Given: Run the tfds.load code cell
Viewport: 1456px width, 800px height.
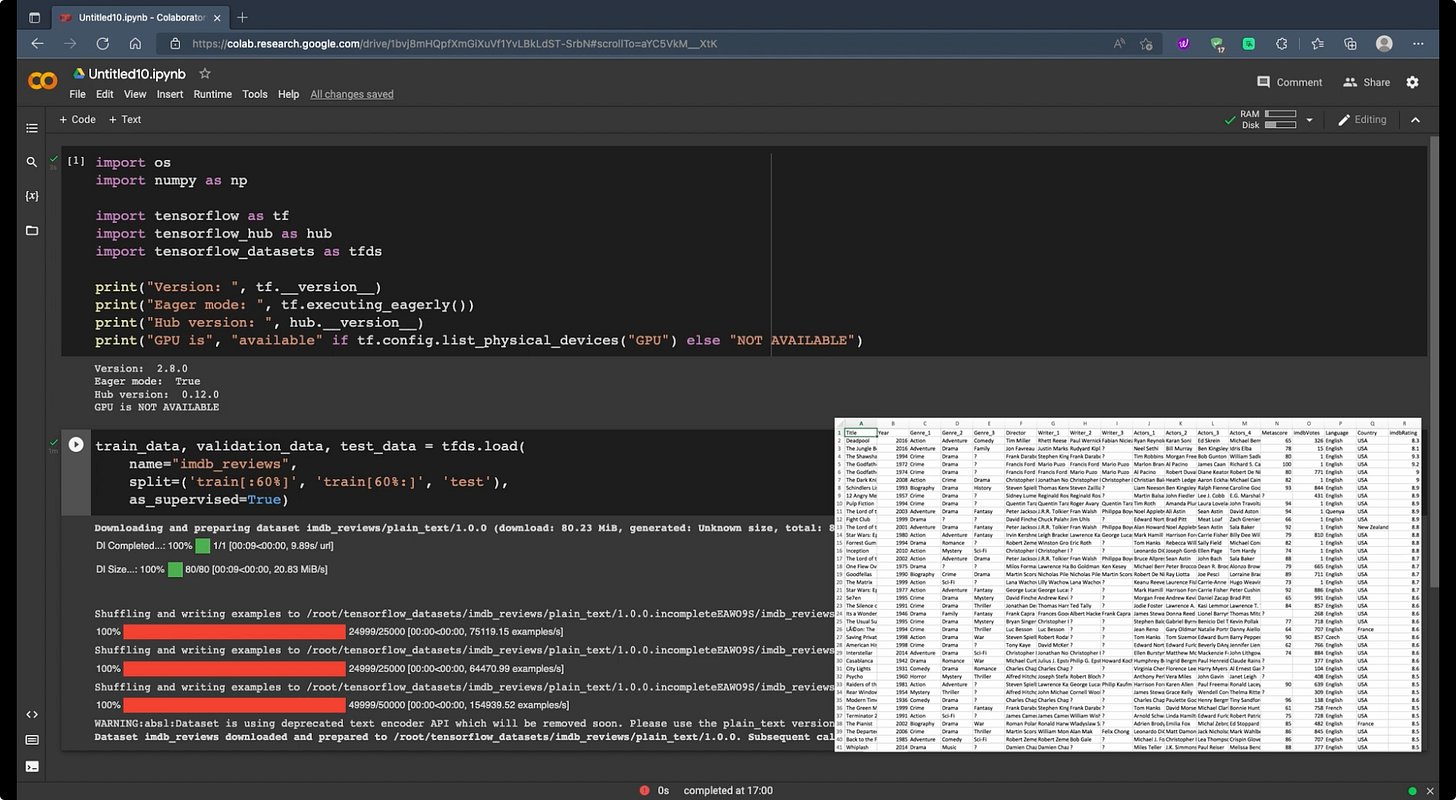Looking at the screenshot, I should (75, 444).
